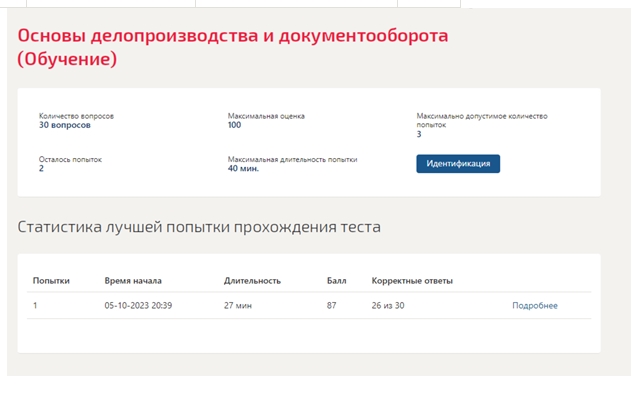This screenshot has width=634, height=395.
Task: Click the Максимальная оценка value 100
Action: 235,125
